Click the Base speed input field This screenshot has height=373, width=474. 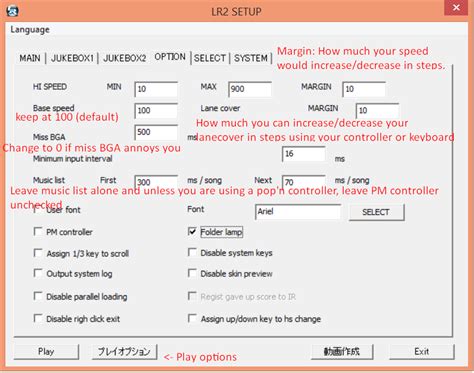tap(156, 111)
